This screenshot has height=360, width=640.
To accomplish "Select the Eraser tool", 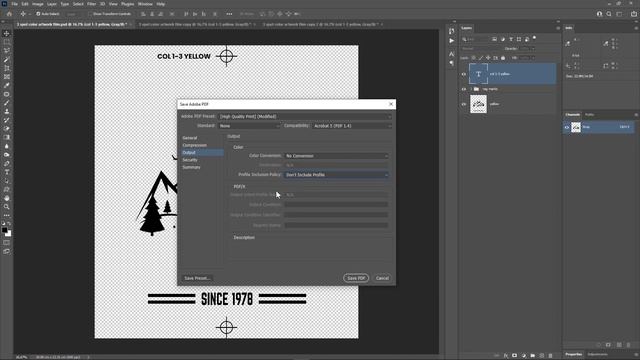I will (x=7, y=129).
